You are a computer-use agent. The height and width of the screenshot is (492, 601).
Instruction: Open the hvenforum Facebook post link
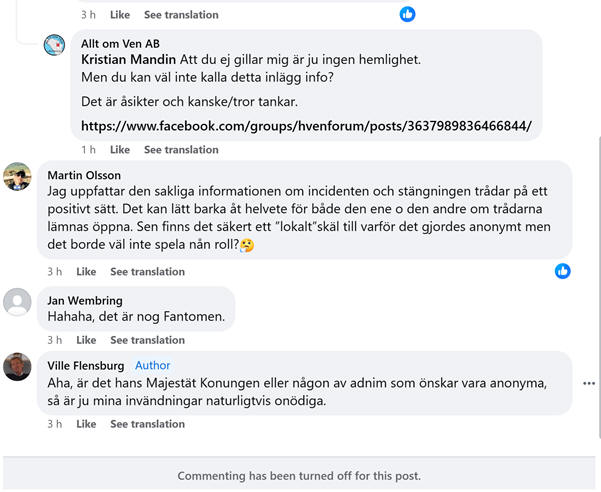pos(306,126)
